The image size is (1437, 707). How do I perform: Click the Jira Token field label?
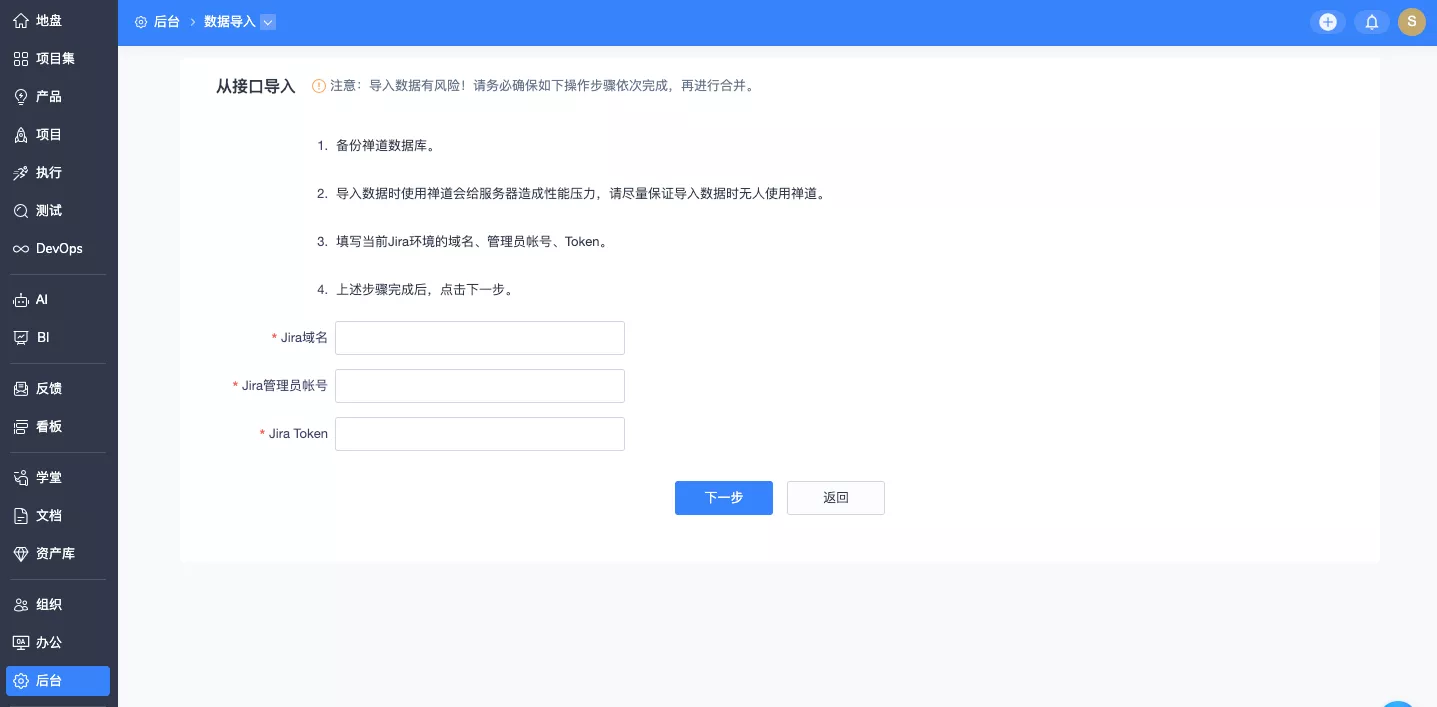tap(298, 434)
